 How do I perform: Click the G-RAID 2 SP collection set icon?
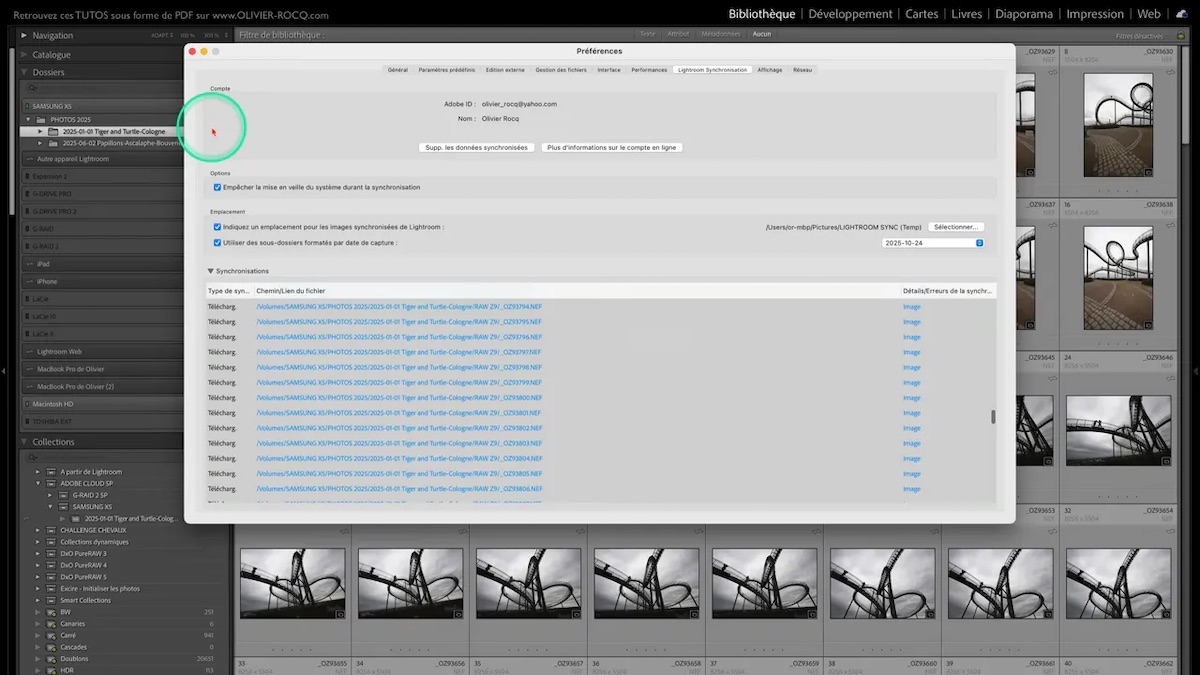pos(65,495)
